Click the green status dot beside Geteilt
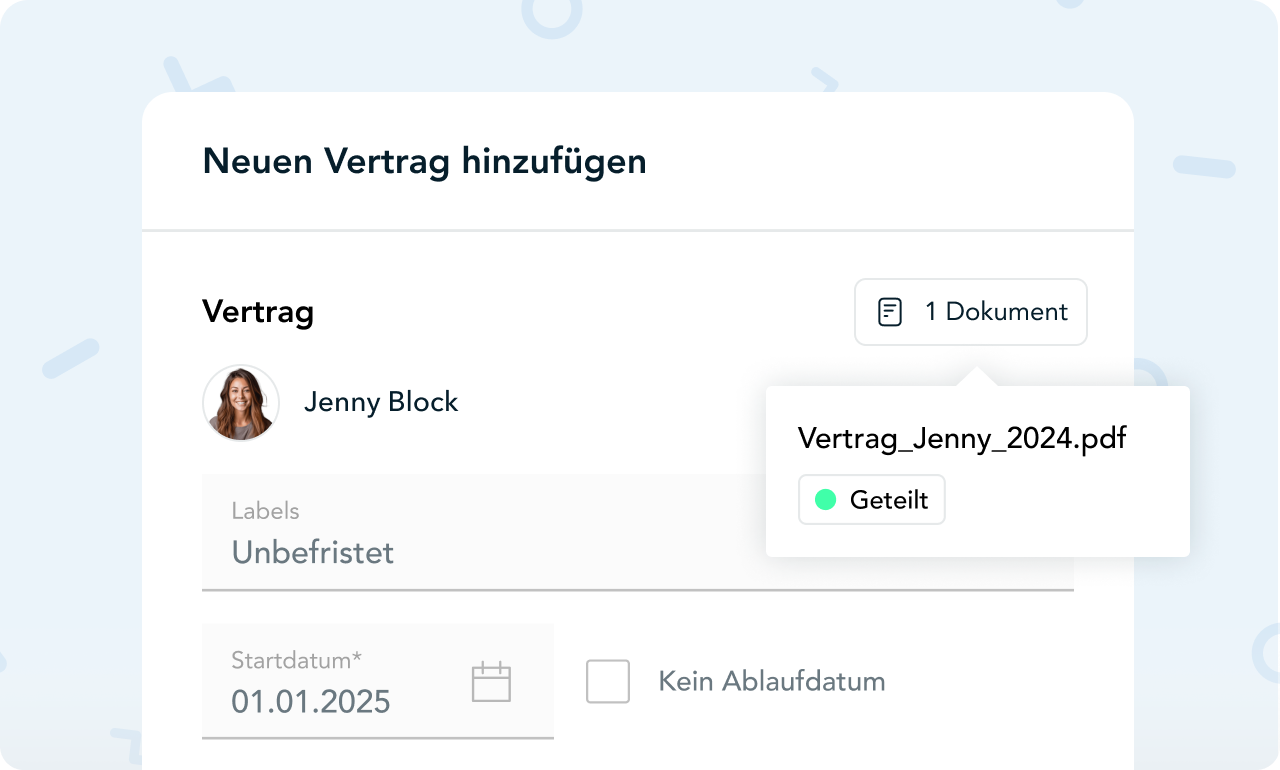The width and height of the screenshot is (1280, 770). [825, 500]
